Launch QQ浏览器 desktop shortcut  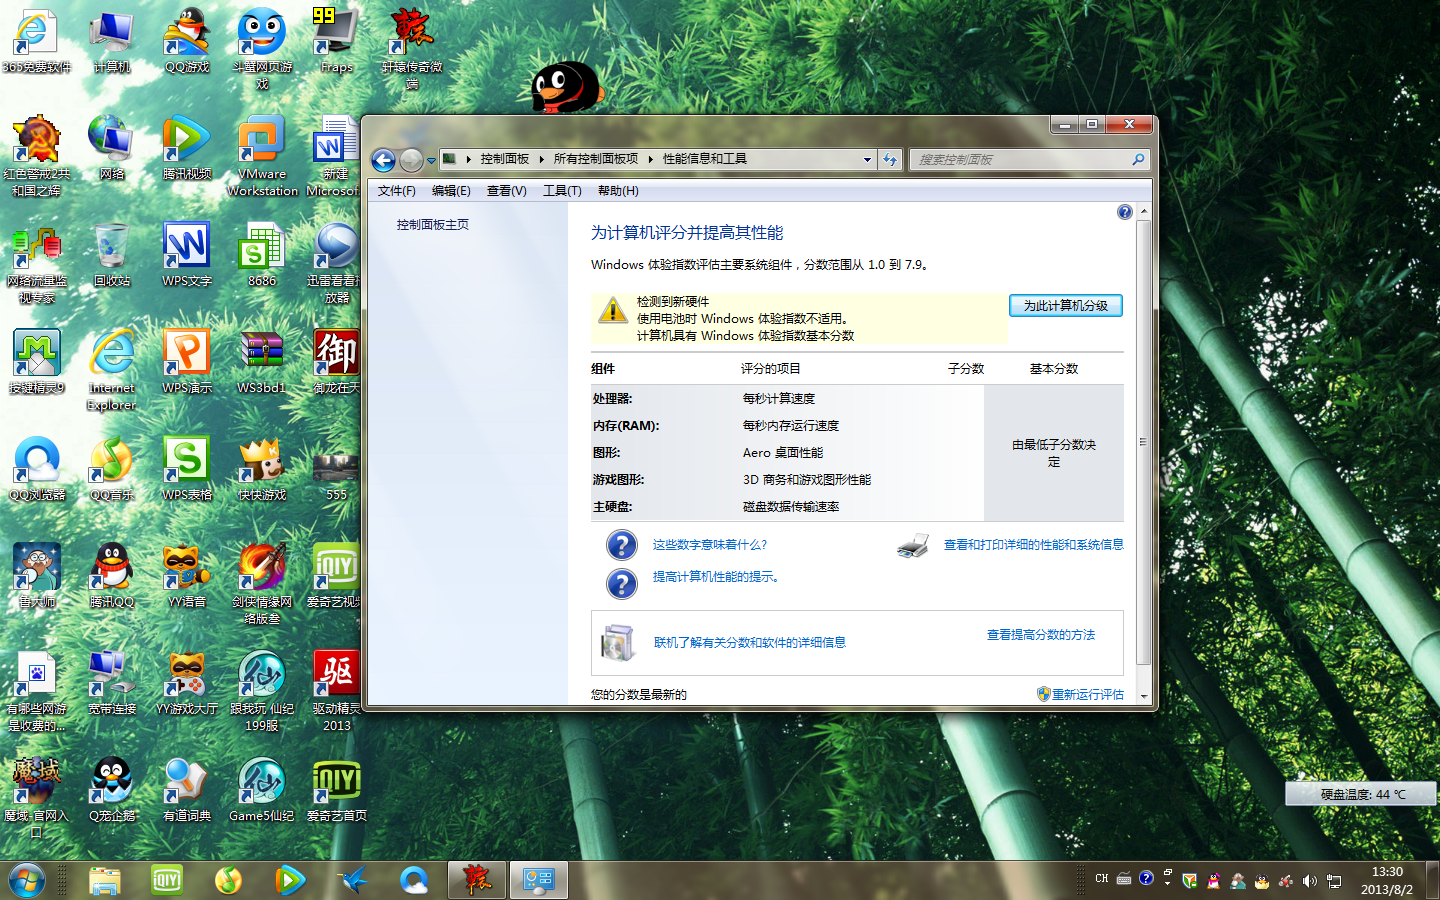pos(37,469)
